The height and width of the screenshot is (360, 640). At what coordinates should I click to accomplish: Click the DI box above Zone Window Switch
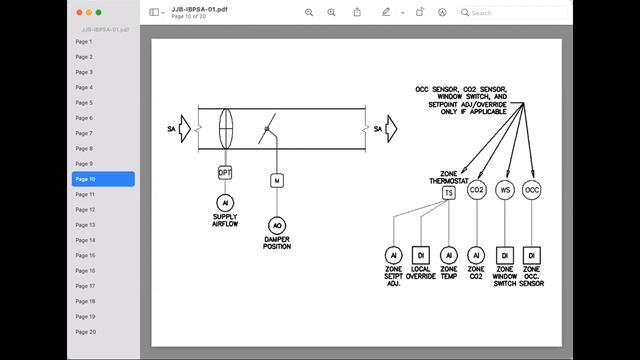tap(505, 256)
